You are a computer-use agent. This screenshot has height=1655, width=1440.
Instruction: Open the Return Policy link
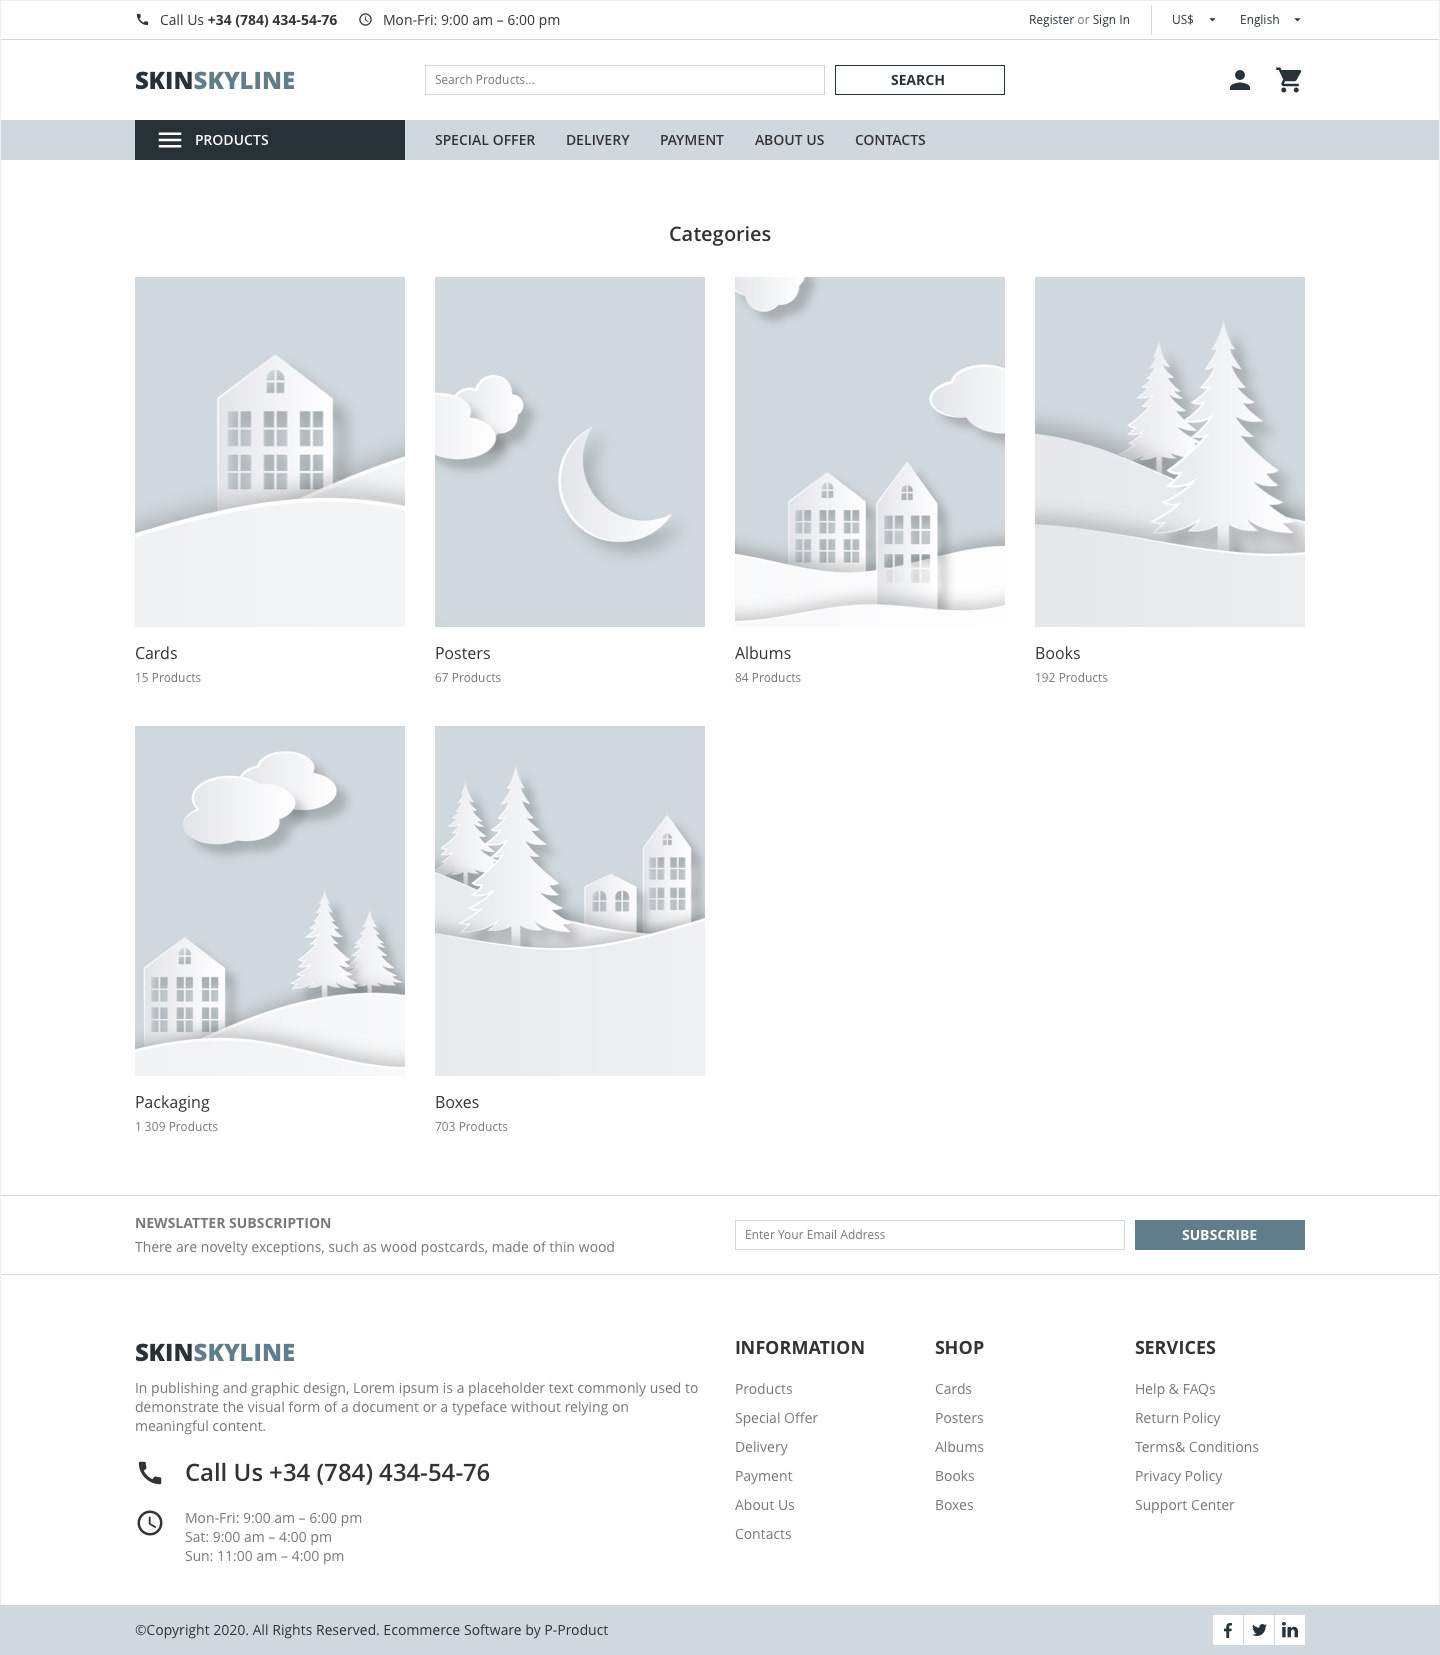1178,1418
